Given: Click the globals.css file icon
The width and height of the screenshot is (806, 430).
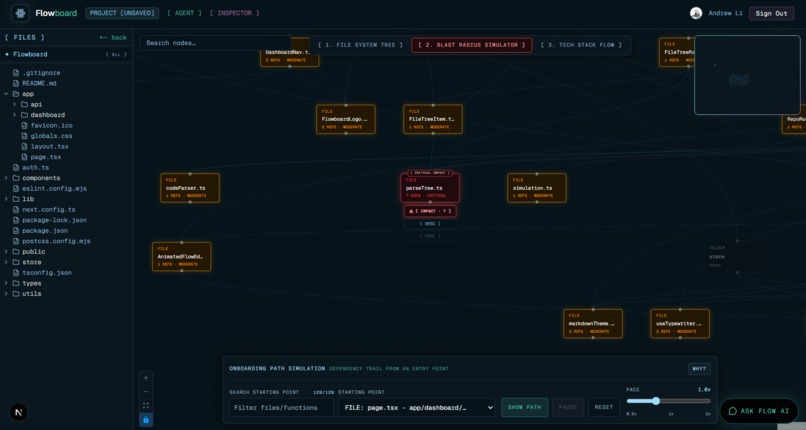Looking at the screenshot, I should coord(24,136).
